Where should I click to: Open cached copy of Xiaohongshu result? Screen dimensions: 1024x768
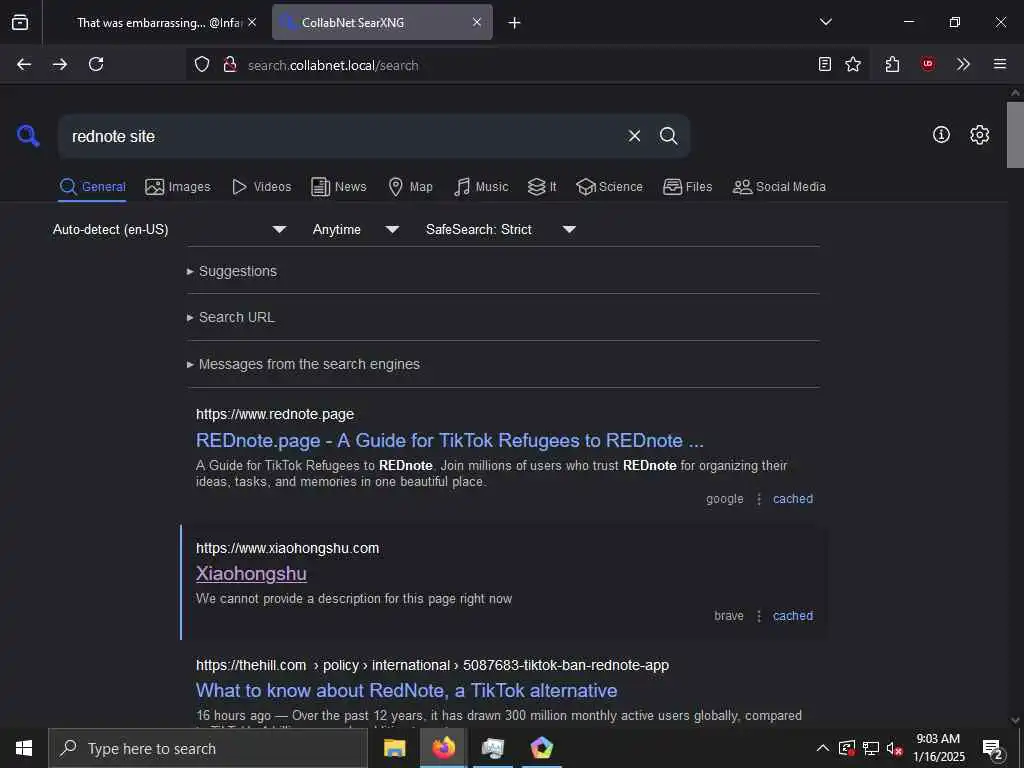(x=793, y=616)
